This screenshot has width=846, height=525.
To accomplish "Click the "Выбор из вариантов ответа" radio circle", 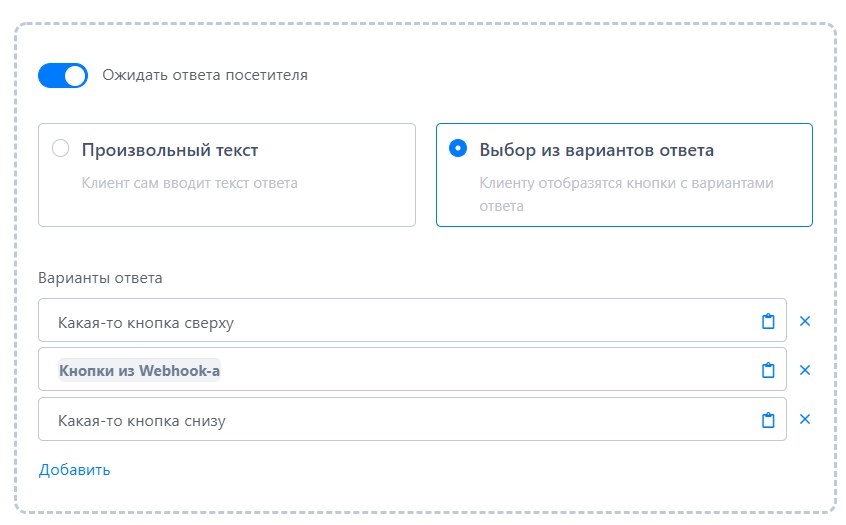I will point(458,148).
